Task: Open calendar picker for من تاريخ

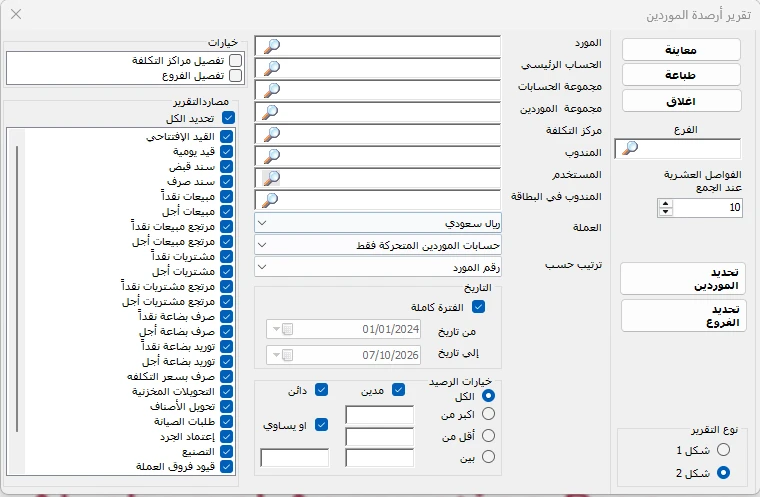Action: point(287,329)
